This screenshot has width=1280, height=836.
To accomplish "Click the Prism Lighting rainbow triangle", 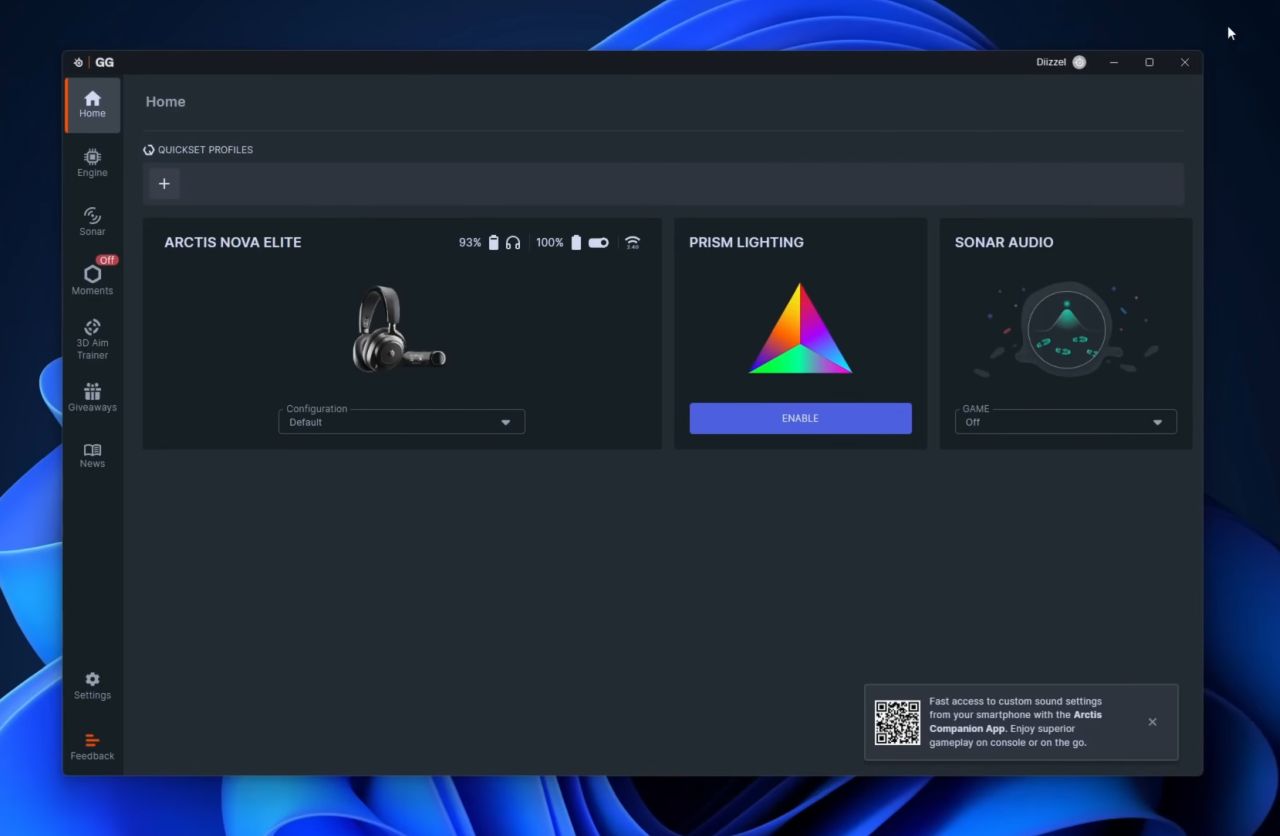I will [x=800, y=330].
